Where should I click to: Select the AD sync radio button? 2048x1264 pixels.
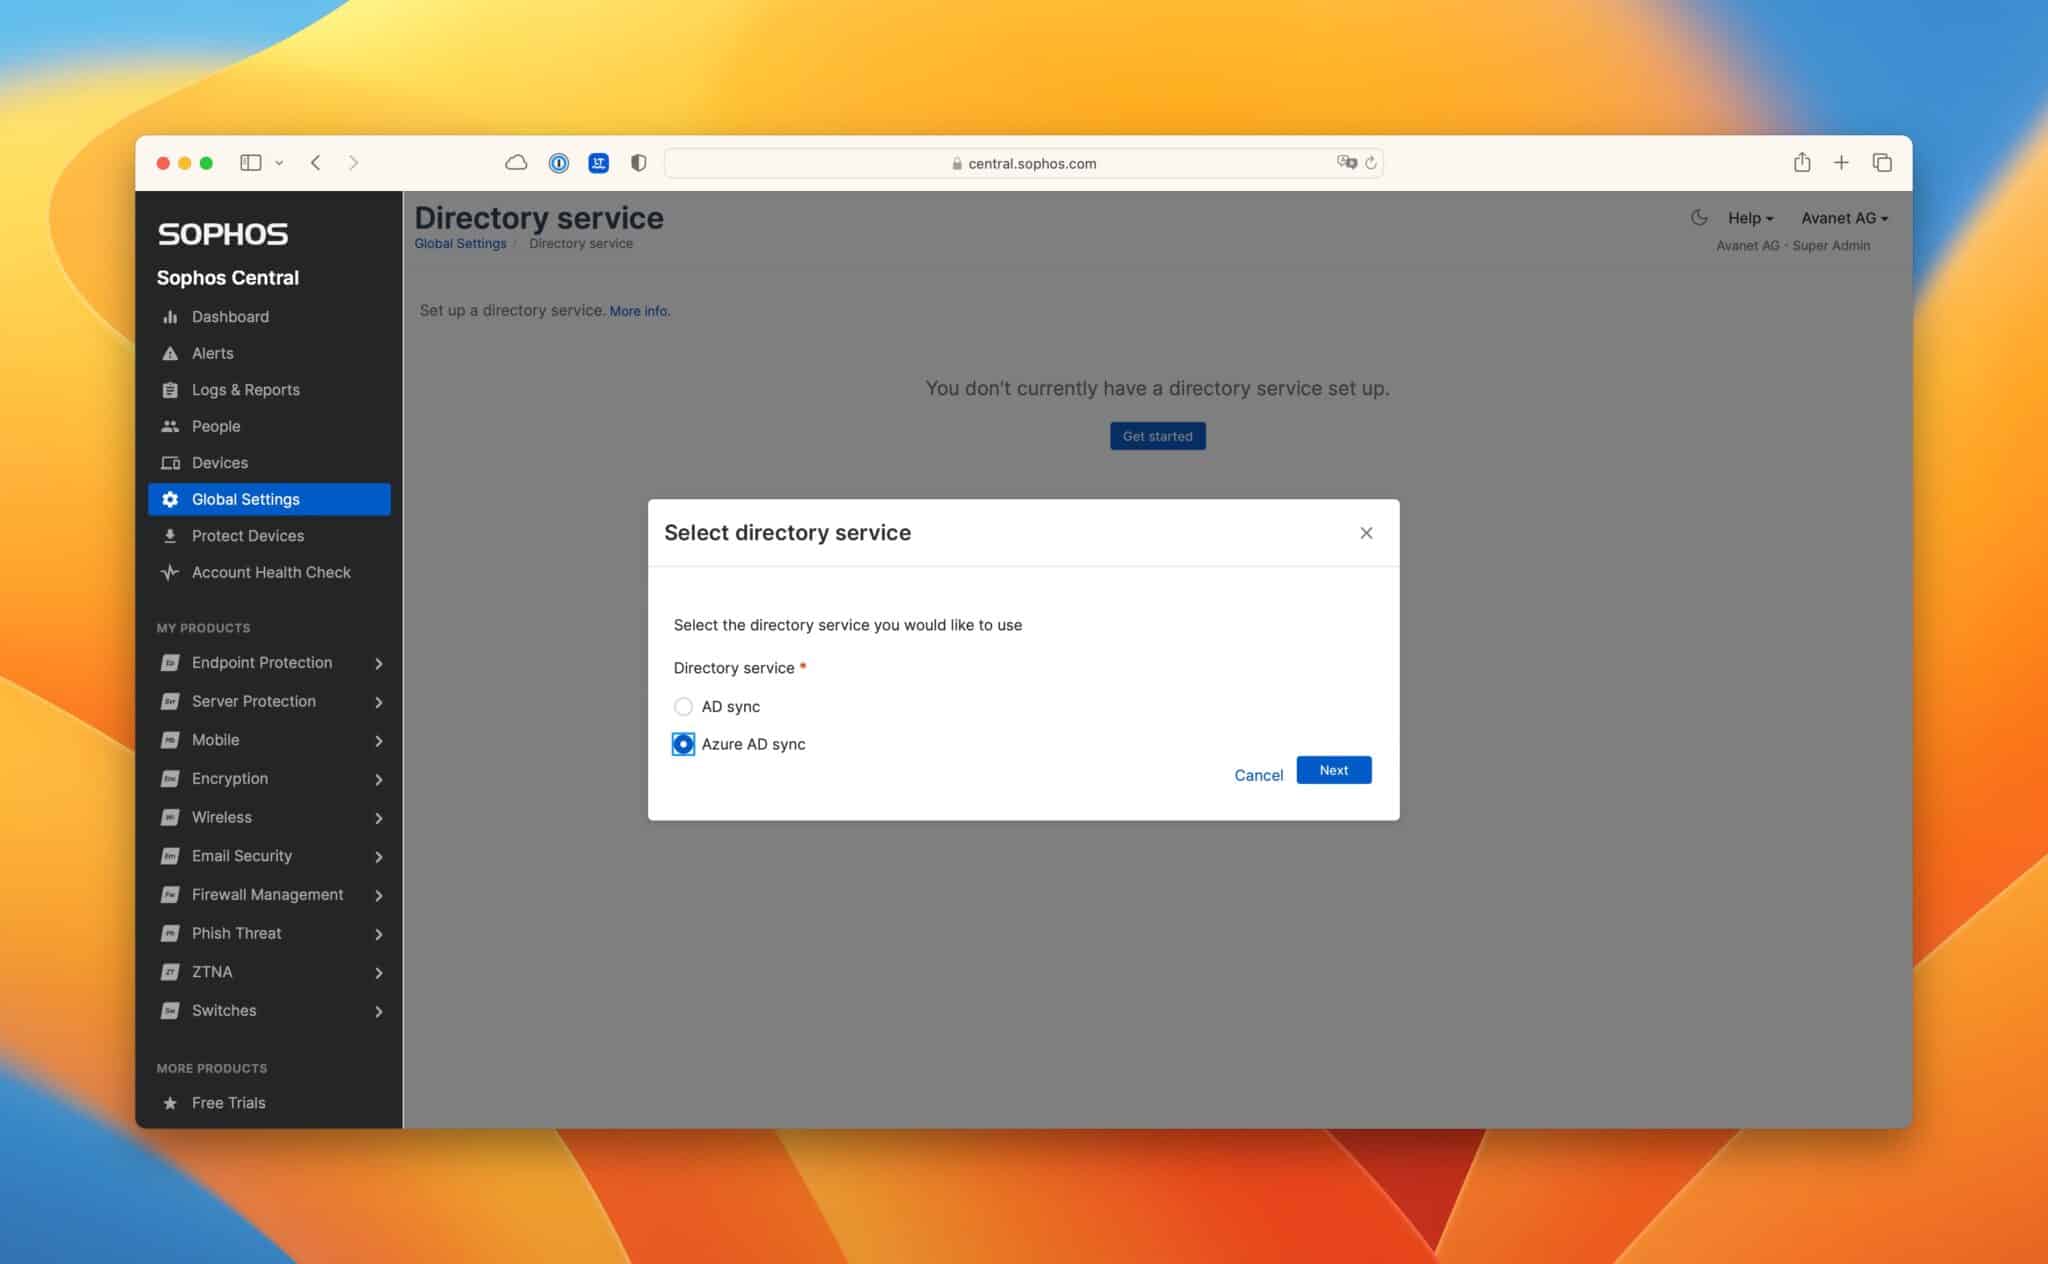click(683, 706)
